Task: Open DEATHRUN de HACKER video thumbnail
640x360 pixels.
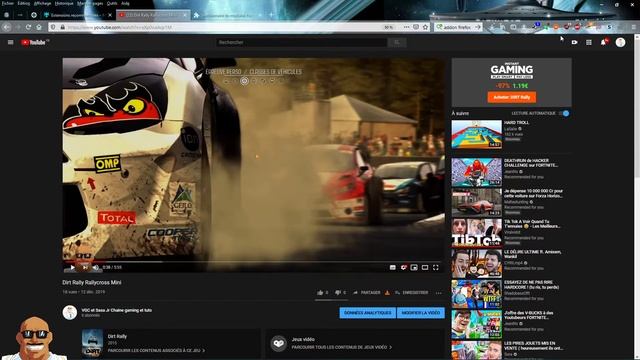Action: tap(476, 172)
